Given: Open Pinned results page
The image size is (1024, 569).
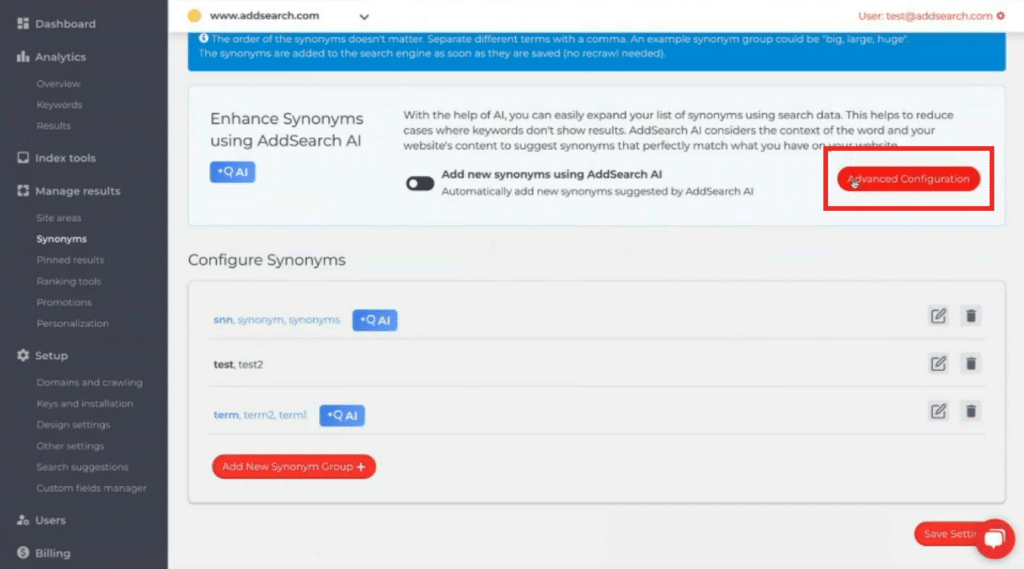Looking at the screenshot, I should (71, 260).
